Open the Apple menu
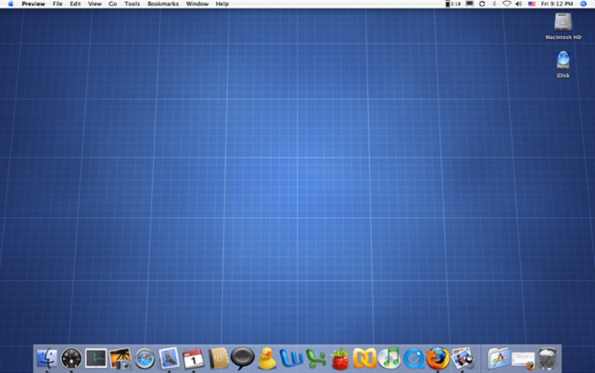This screenshot has height=373, width=595. coord(11,4)
